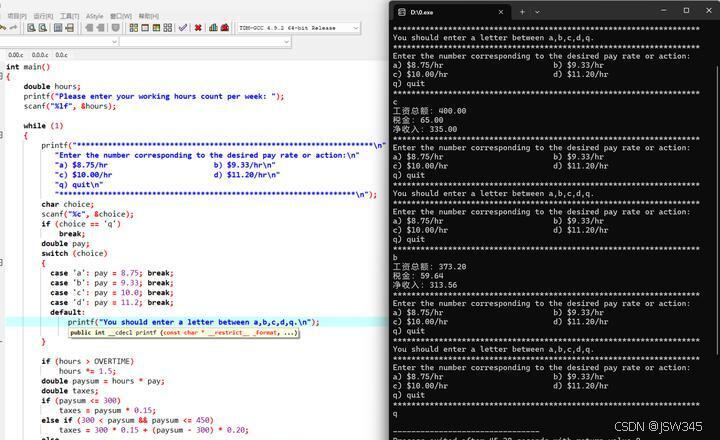Open the 工具[T] menu
The width and height of the screenshot is (720, 440).
coord(69,16)
